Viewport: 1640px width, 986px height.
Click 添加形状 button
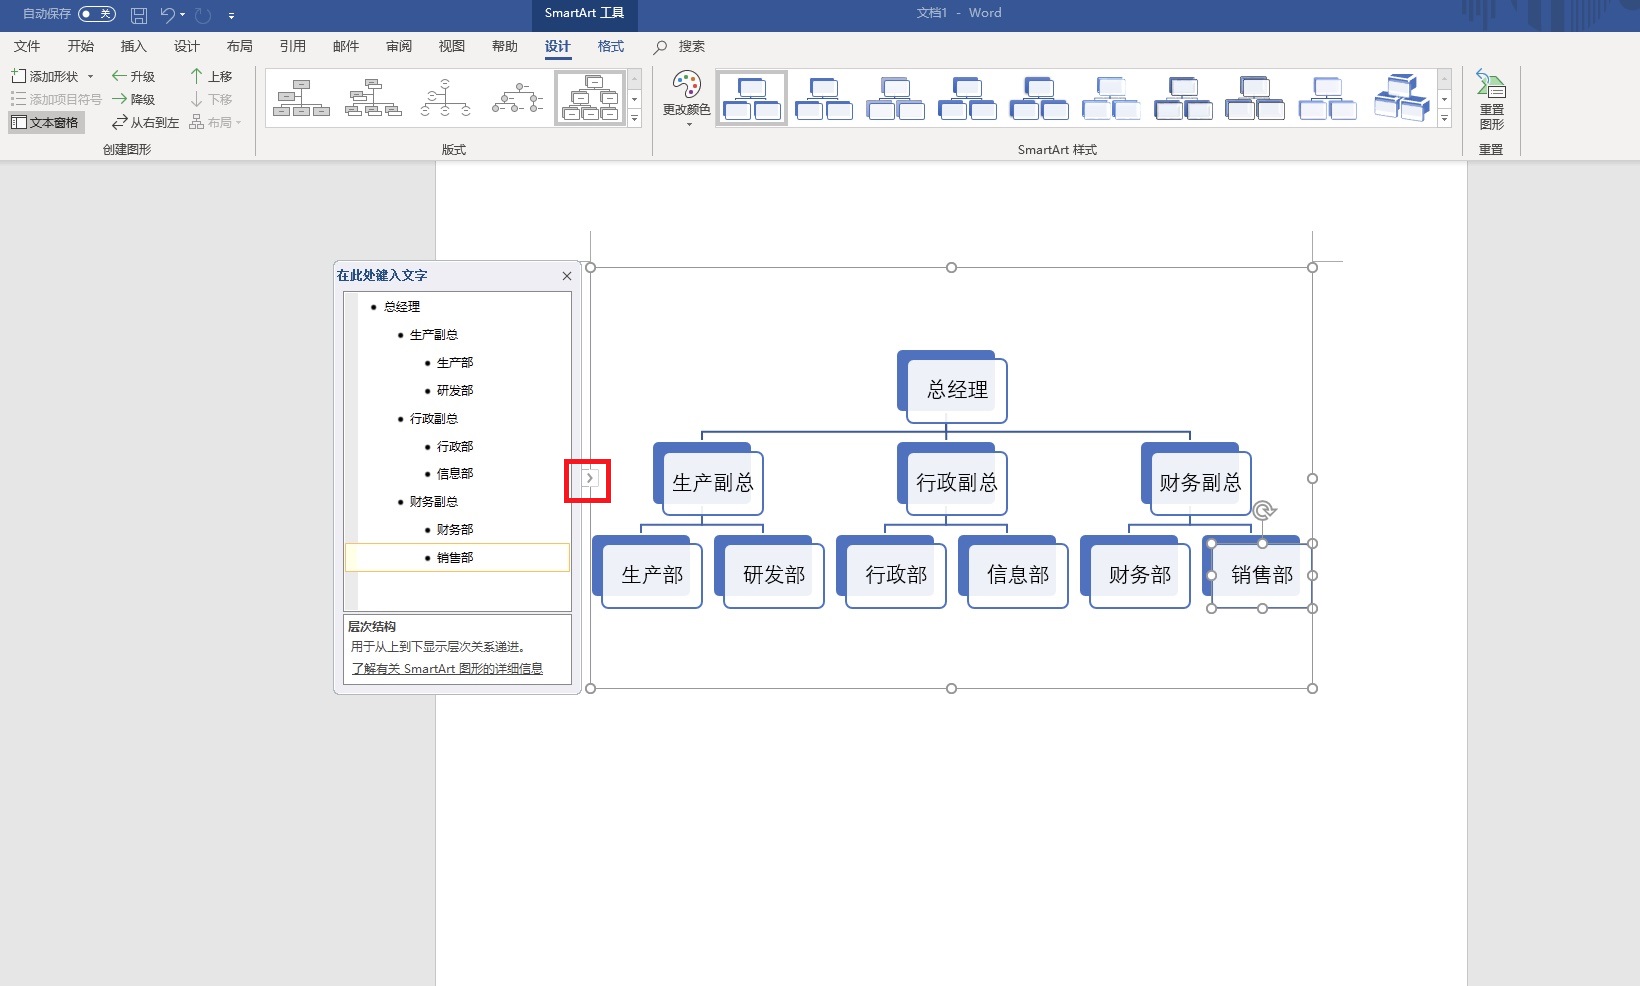(44, 76)
